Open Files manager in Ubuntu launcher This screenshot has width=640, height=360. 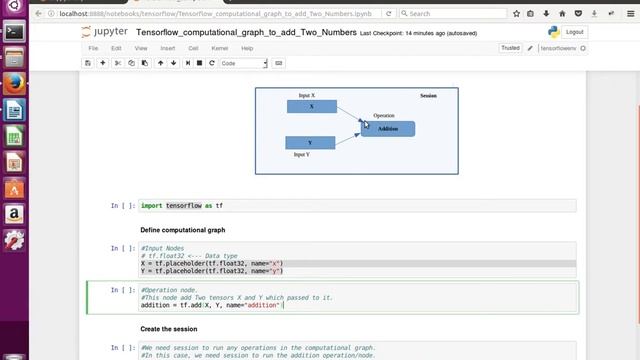pos(14,58)
